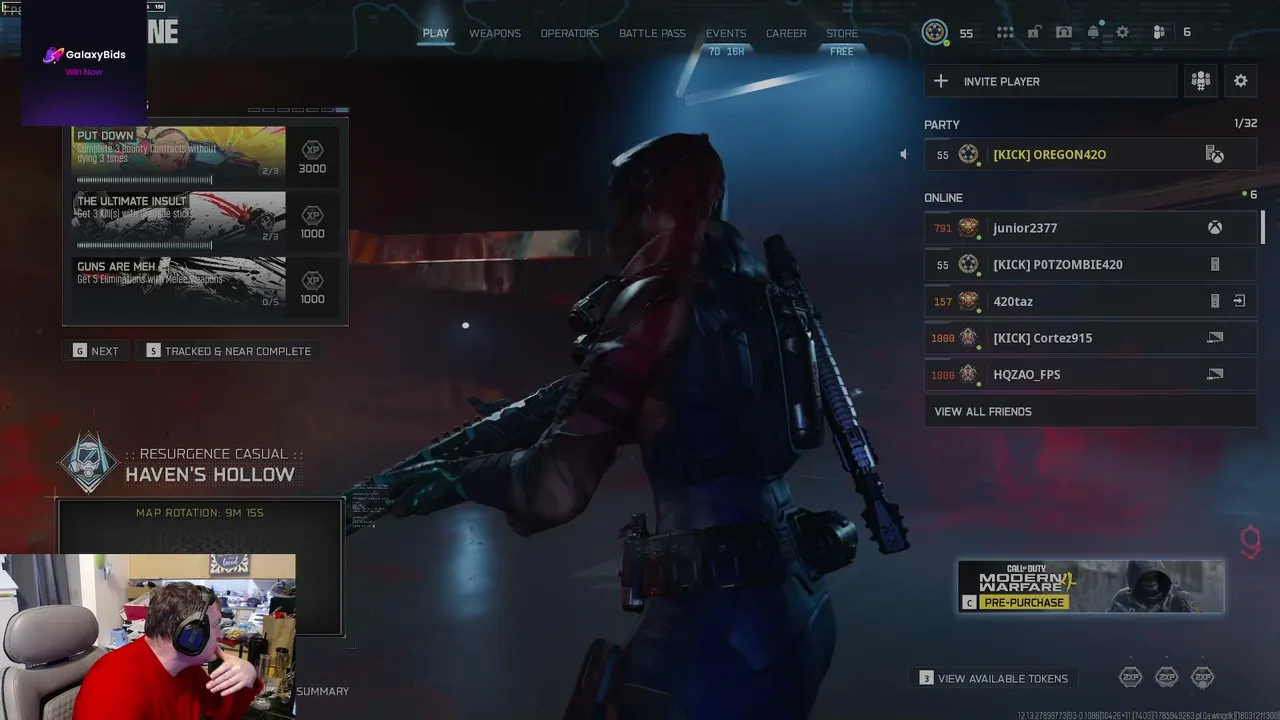
Task: Open the group code icon beside Invite Player
Action: (x=1201, y=81)
